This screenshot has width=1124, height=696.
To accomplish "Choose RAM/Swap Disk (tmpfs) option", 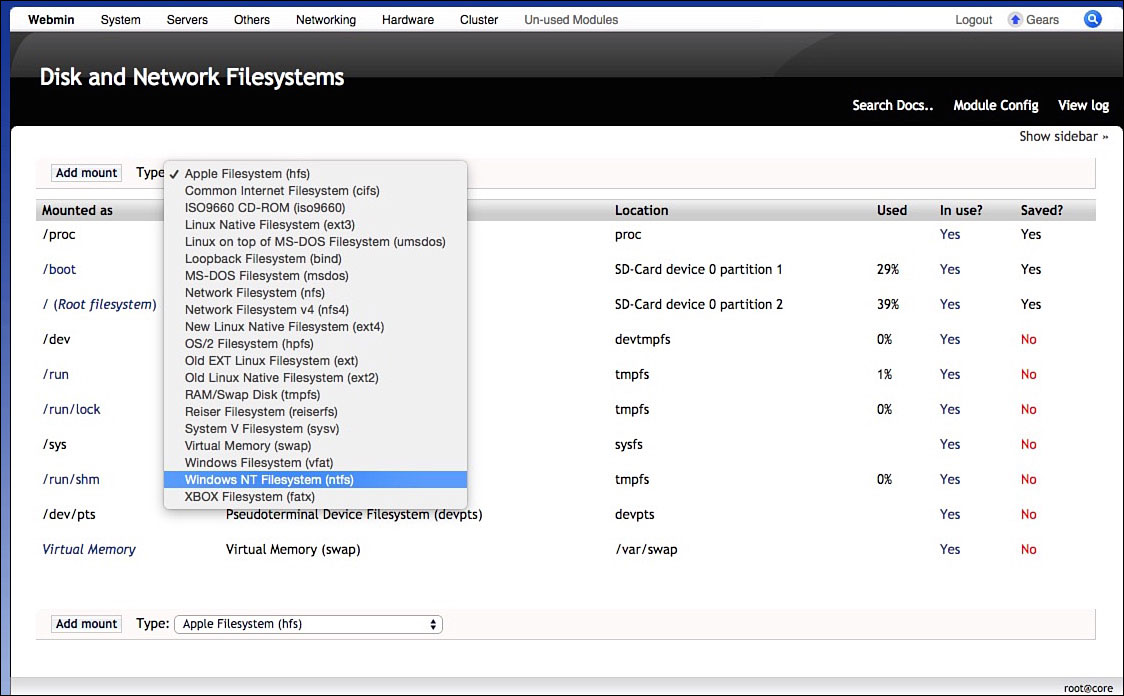I will coord(315,394).
